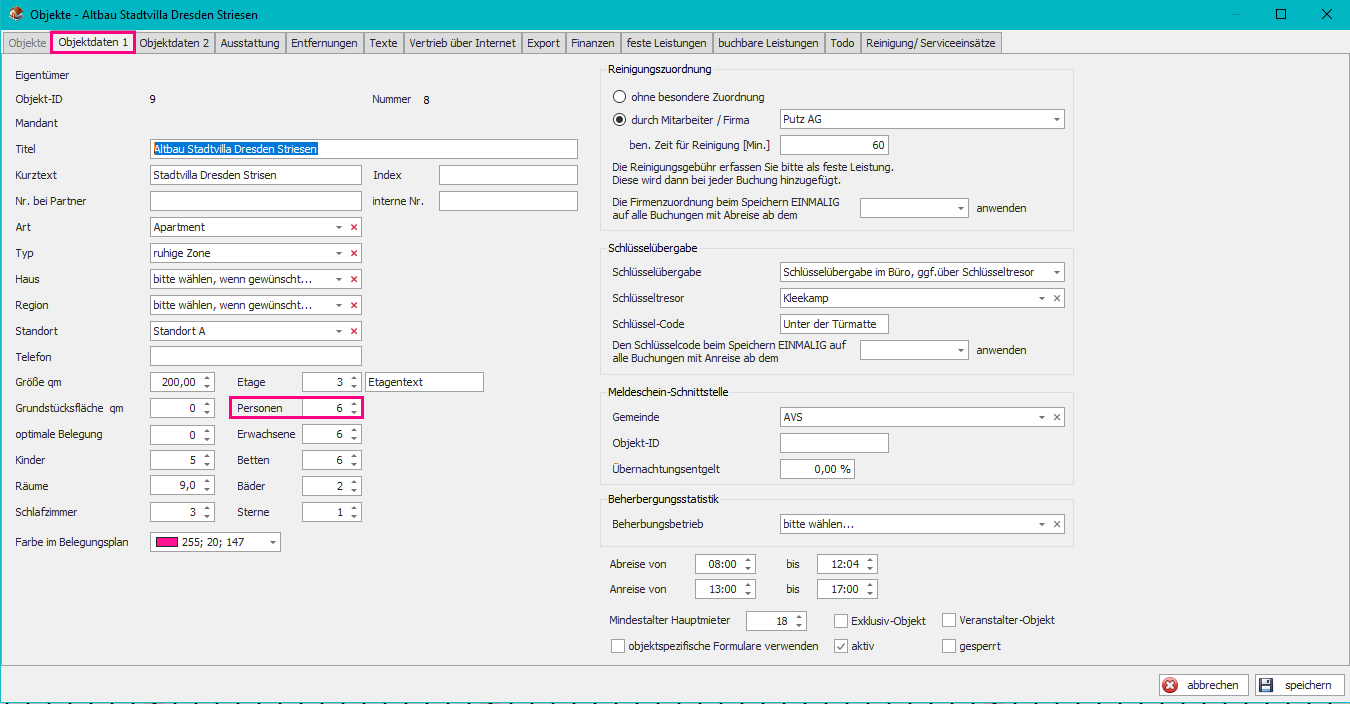Go to the Texte tab
Image resolution: width=1350 pixels, height=704 pixels.
click(x=383, y=43)
